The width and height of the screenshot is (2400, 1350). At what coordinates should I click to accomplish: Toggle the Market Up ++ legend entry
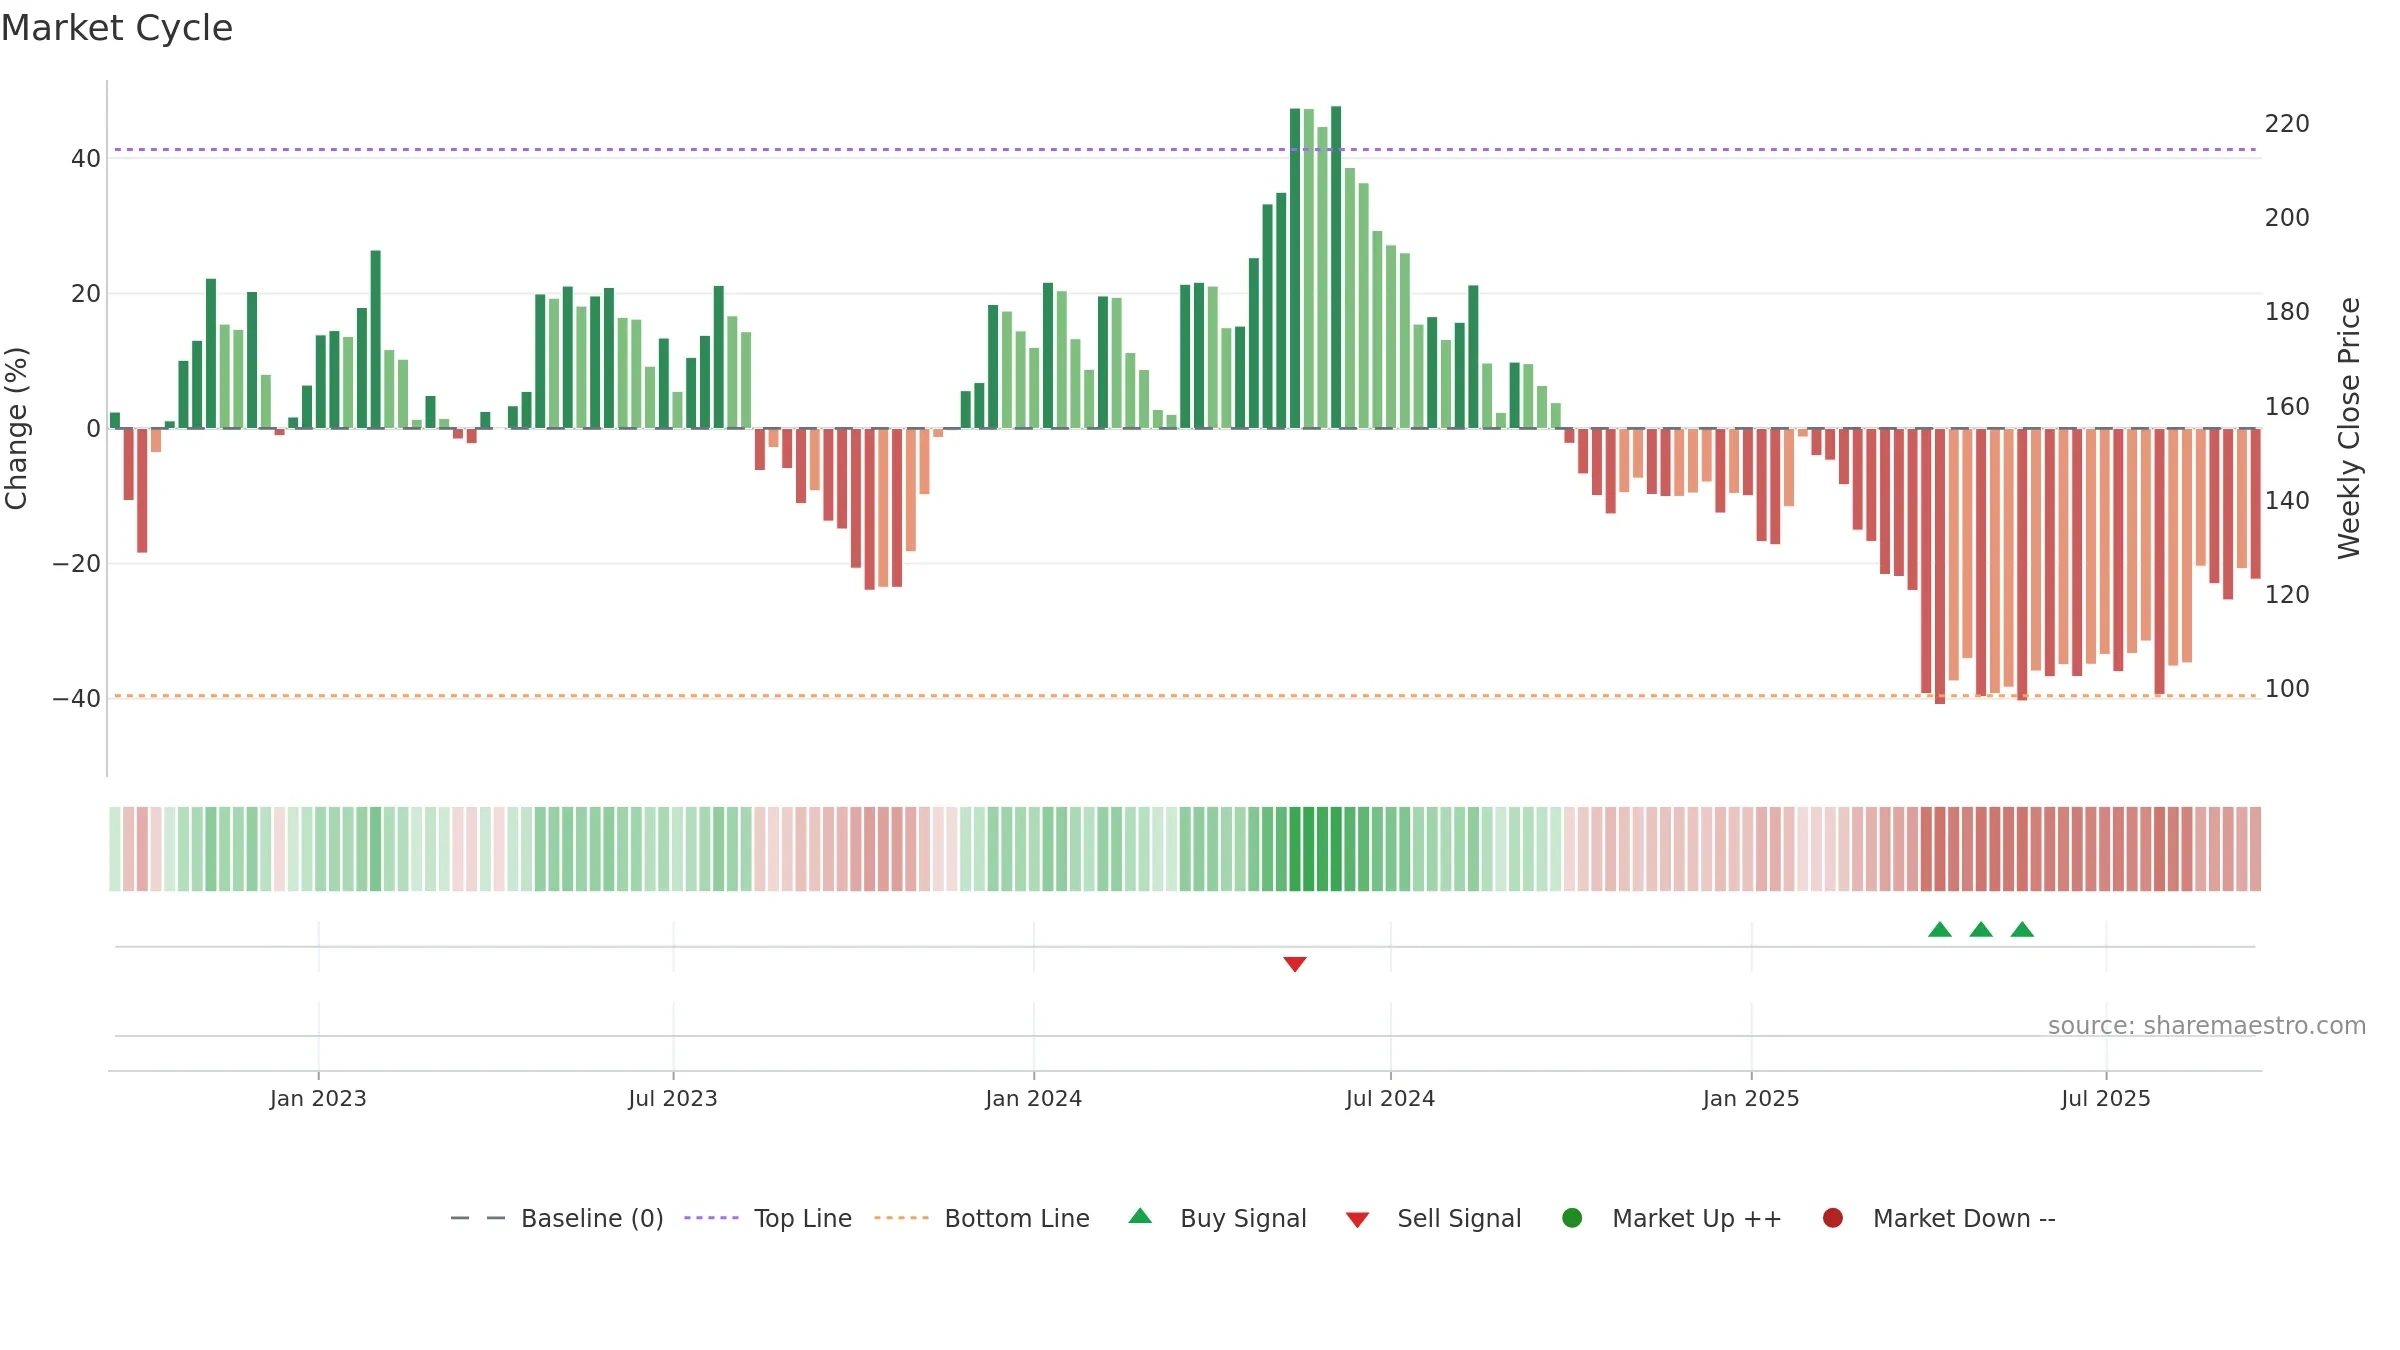(1672, 1218)
